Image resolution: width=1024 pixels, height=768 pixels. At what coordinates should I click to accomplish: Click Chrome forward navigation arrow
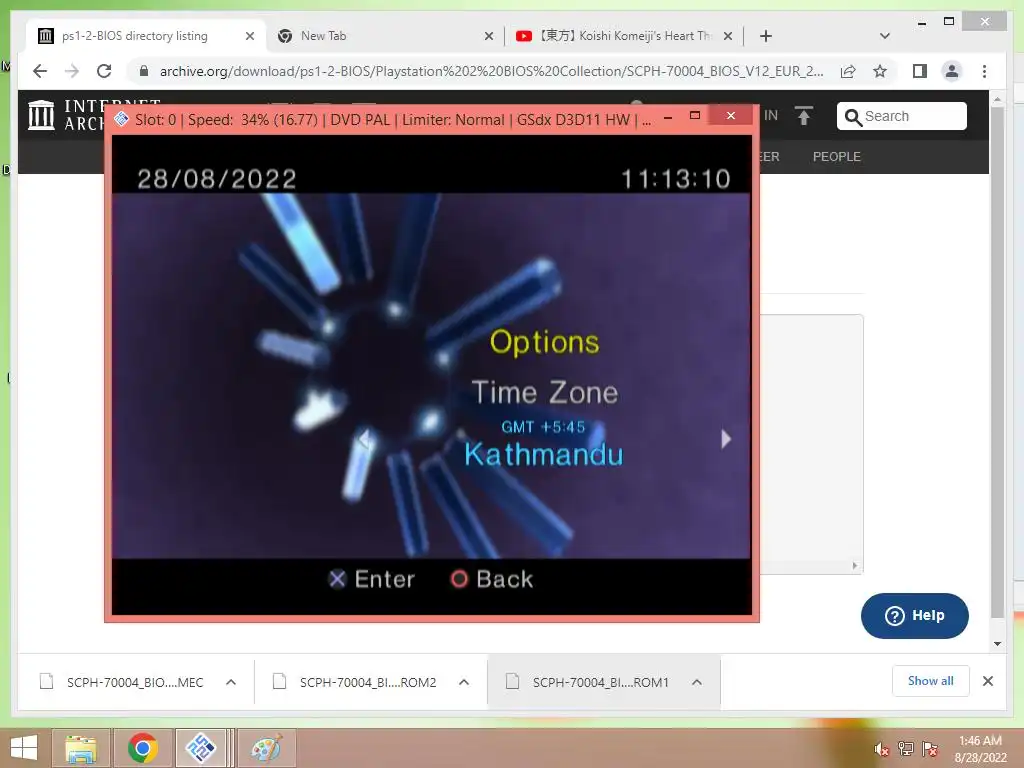(x=72, y=71)
